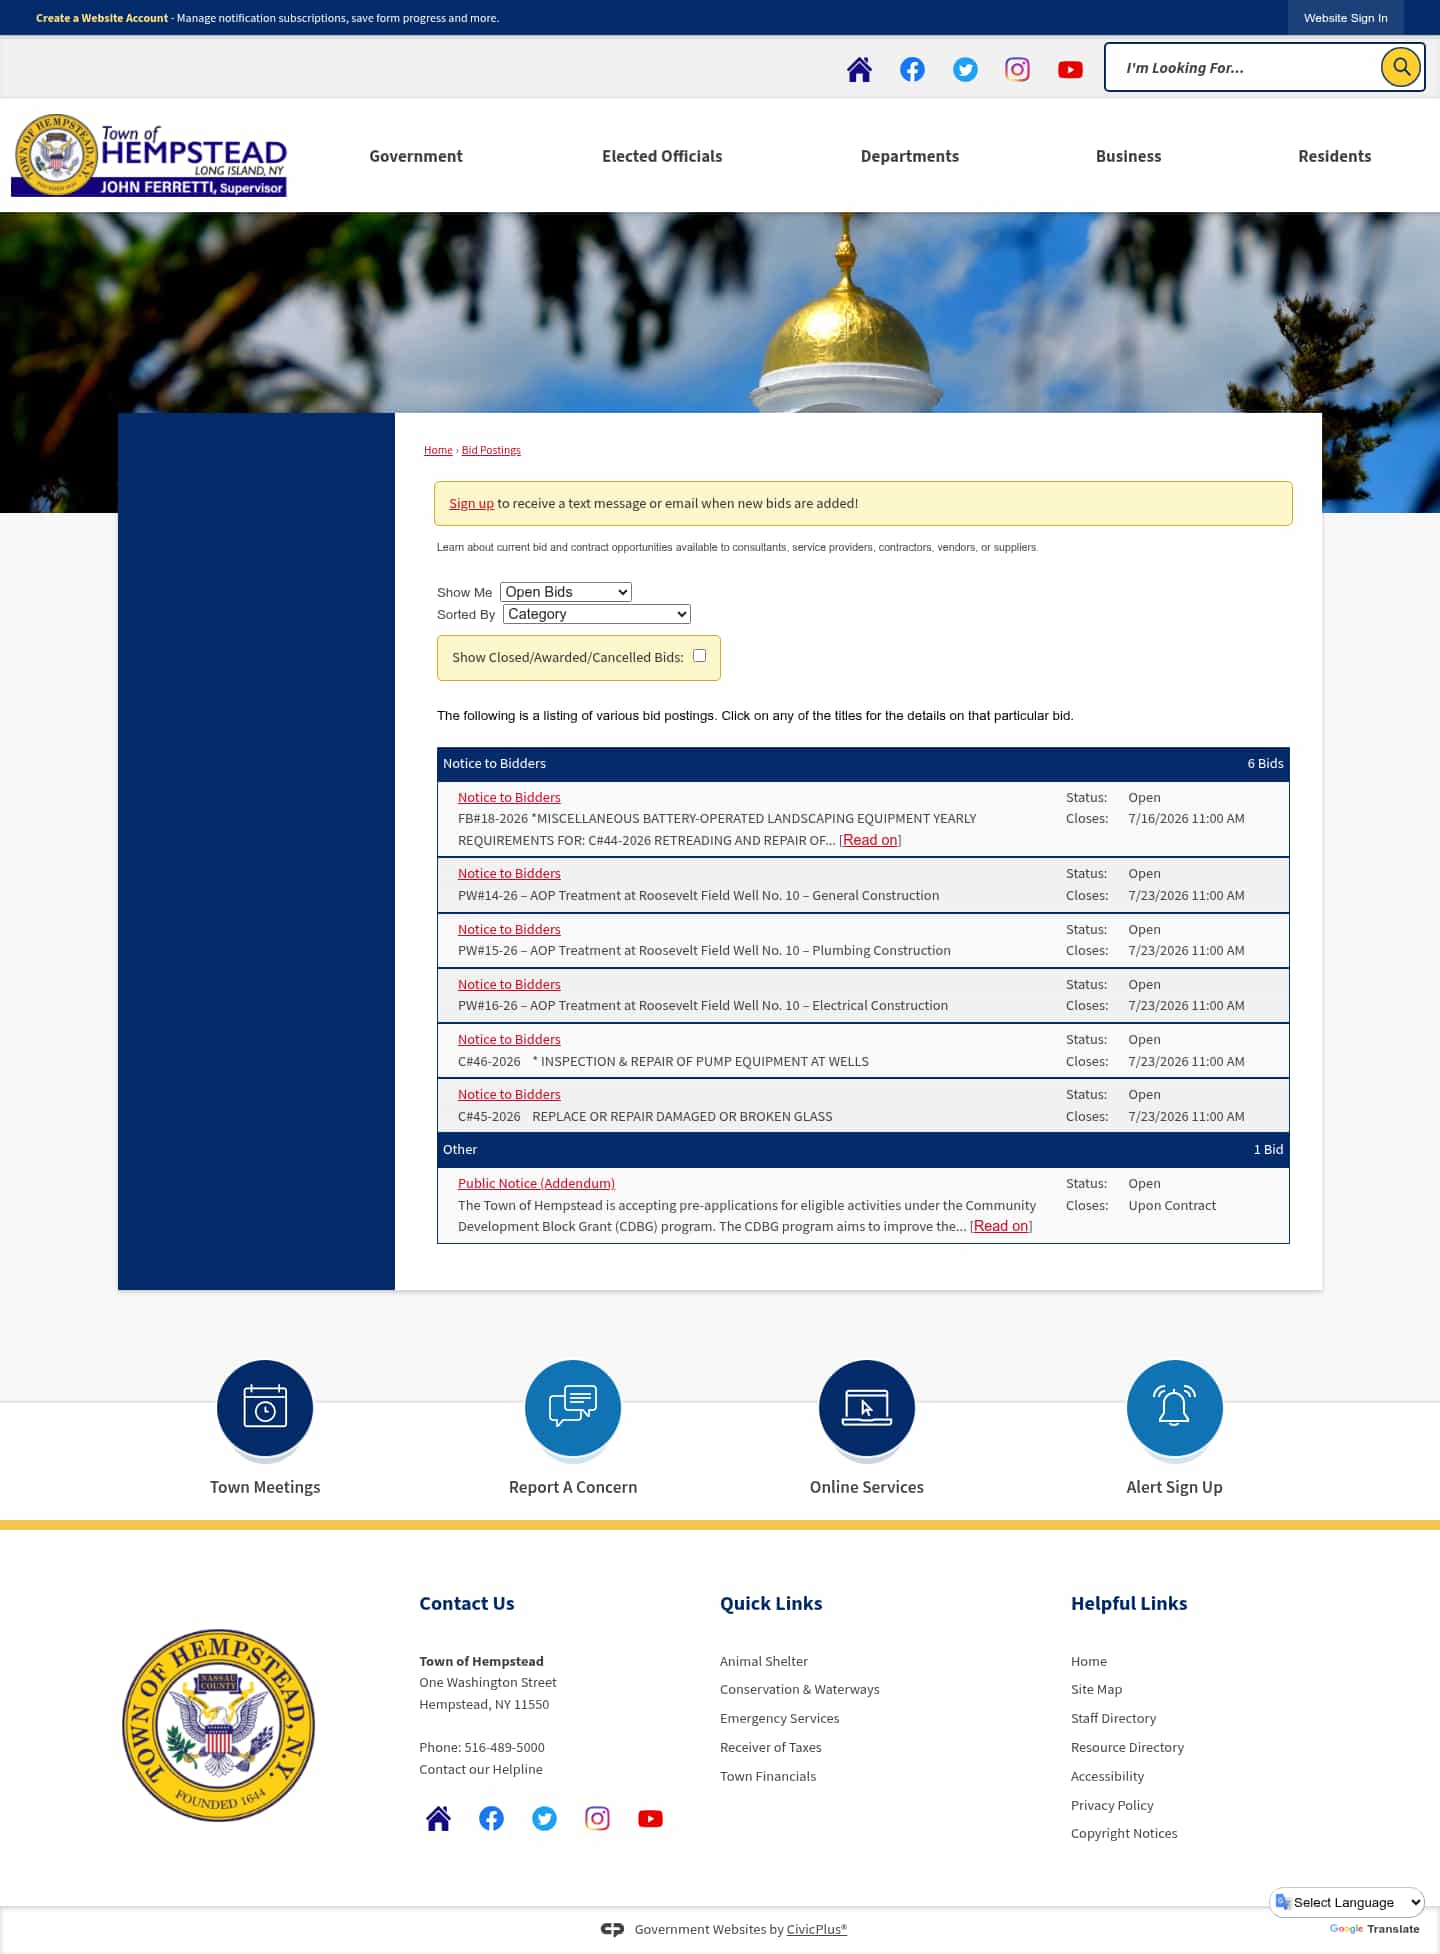Open the Business menu
This screenshot has width=1440, height=1954.
(1128, 156)
